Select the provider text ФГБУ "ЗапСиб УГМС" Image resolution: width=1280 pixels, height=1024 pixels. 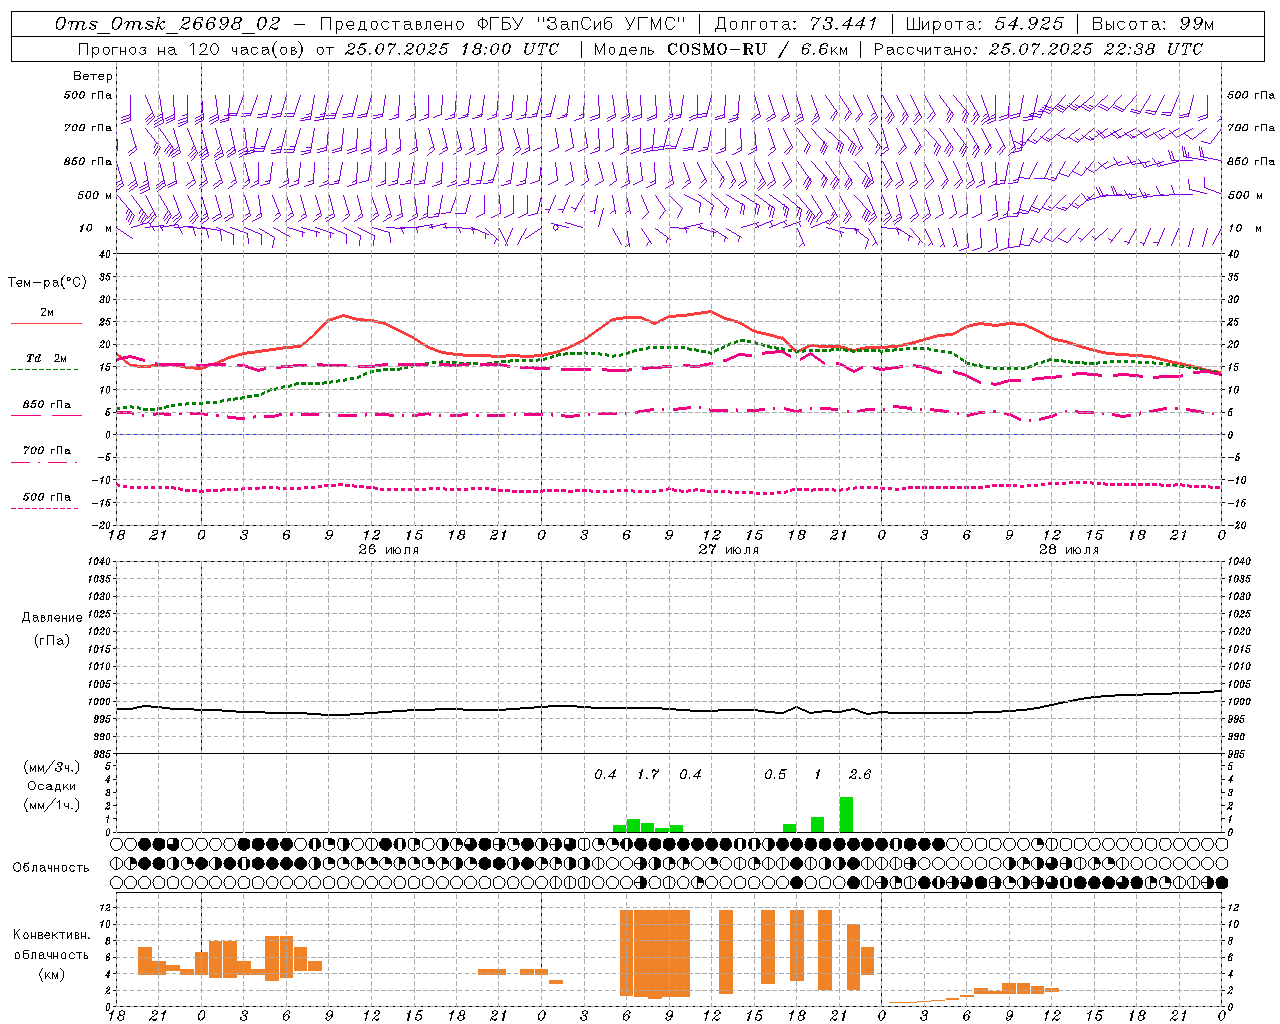coord(581,24)
